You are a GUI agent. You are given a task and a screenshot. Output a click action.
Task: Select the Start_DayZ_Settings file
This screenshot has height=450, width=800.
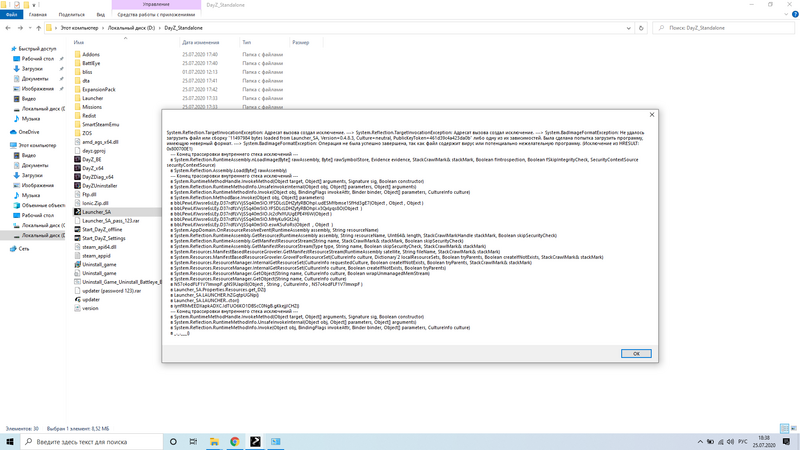tap(104, 238)
